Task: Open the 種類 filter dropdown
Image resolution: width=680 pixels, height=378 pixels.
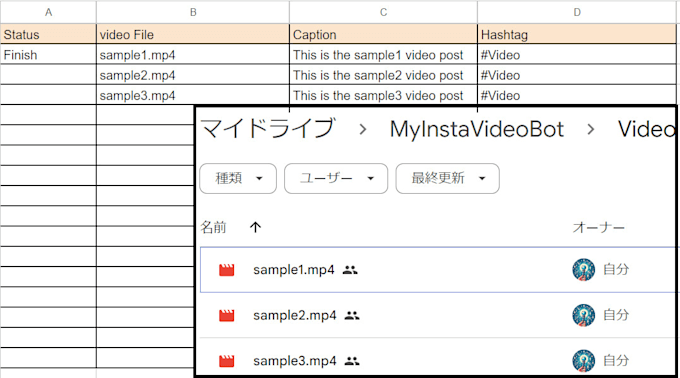Action: pyautogui.click(x=238, y=178)
